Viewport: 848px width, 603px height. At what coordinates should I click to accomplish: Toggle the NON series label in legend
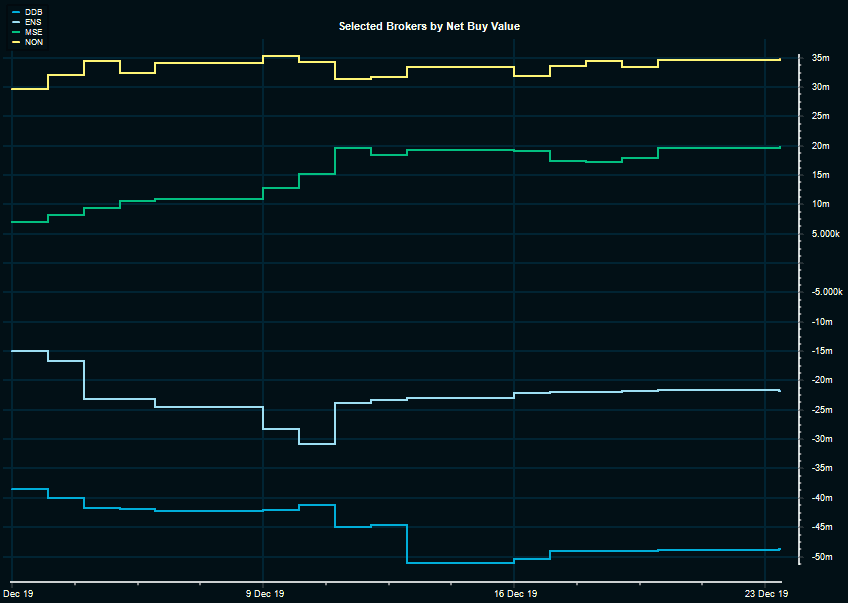coord(33,42)
